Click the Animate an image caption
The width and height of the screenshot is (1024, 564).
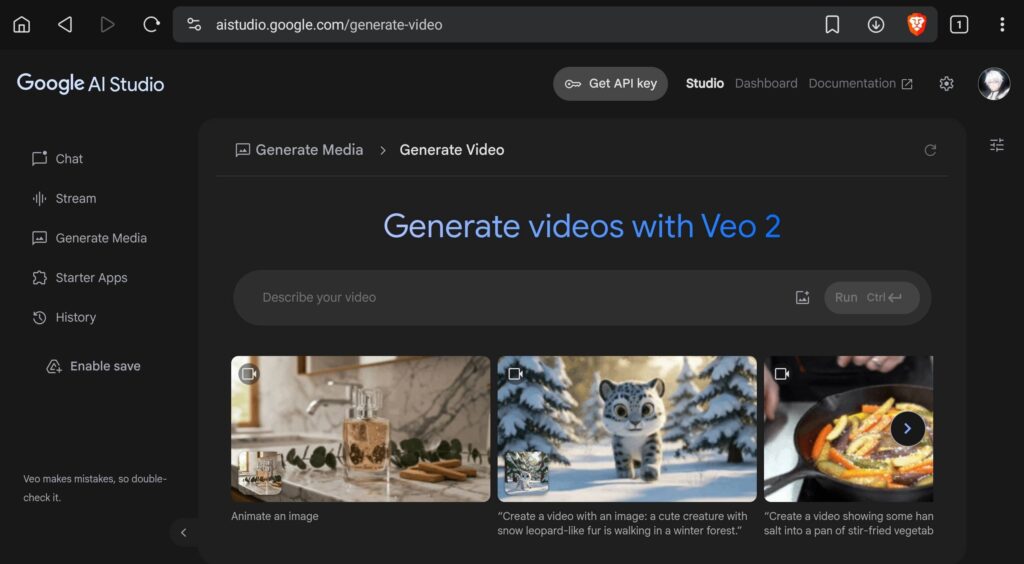pos(275,516)
